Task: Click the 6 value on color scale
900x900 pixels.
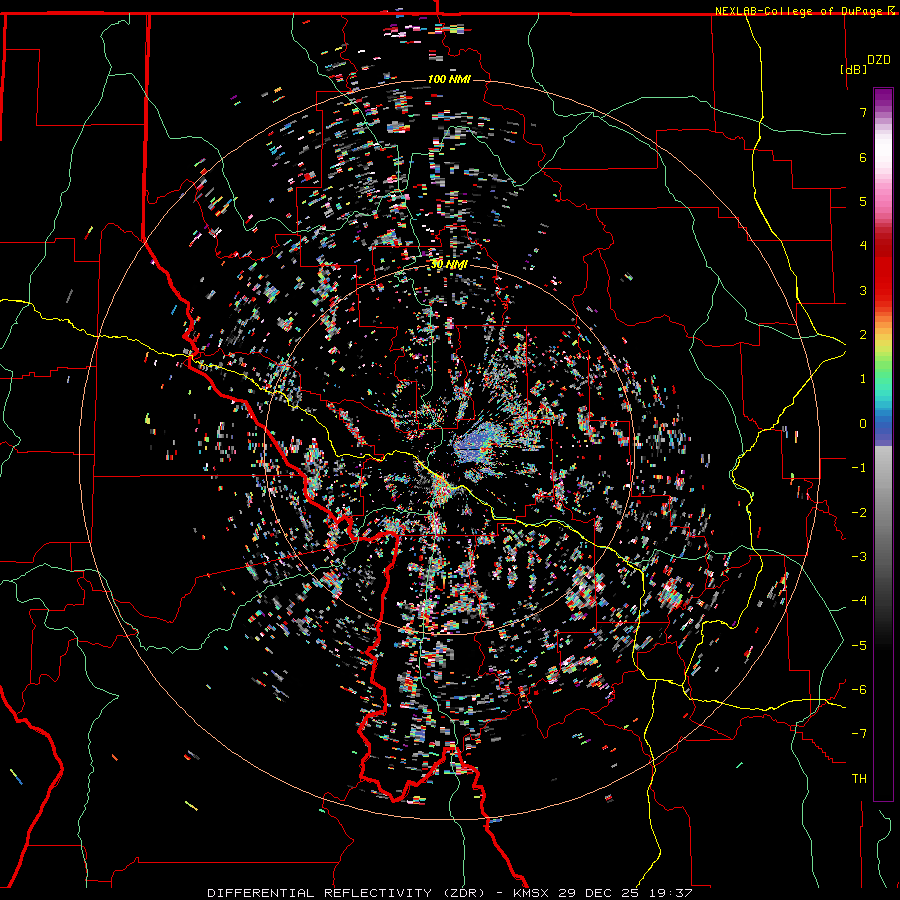Action: (863, 157)
